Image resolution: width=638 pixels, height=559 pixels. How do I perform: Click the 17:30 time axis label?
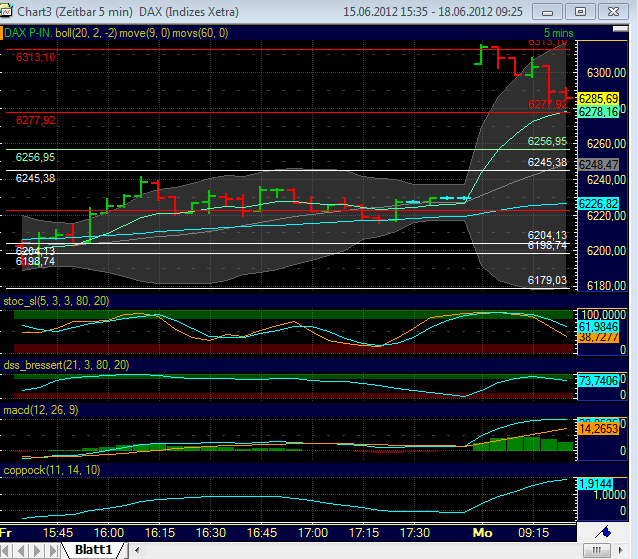415,533
